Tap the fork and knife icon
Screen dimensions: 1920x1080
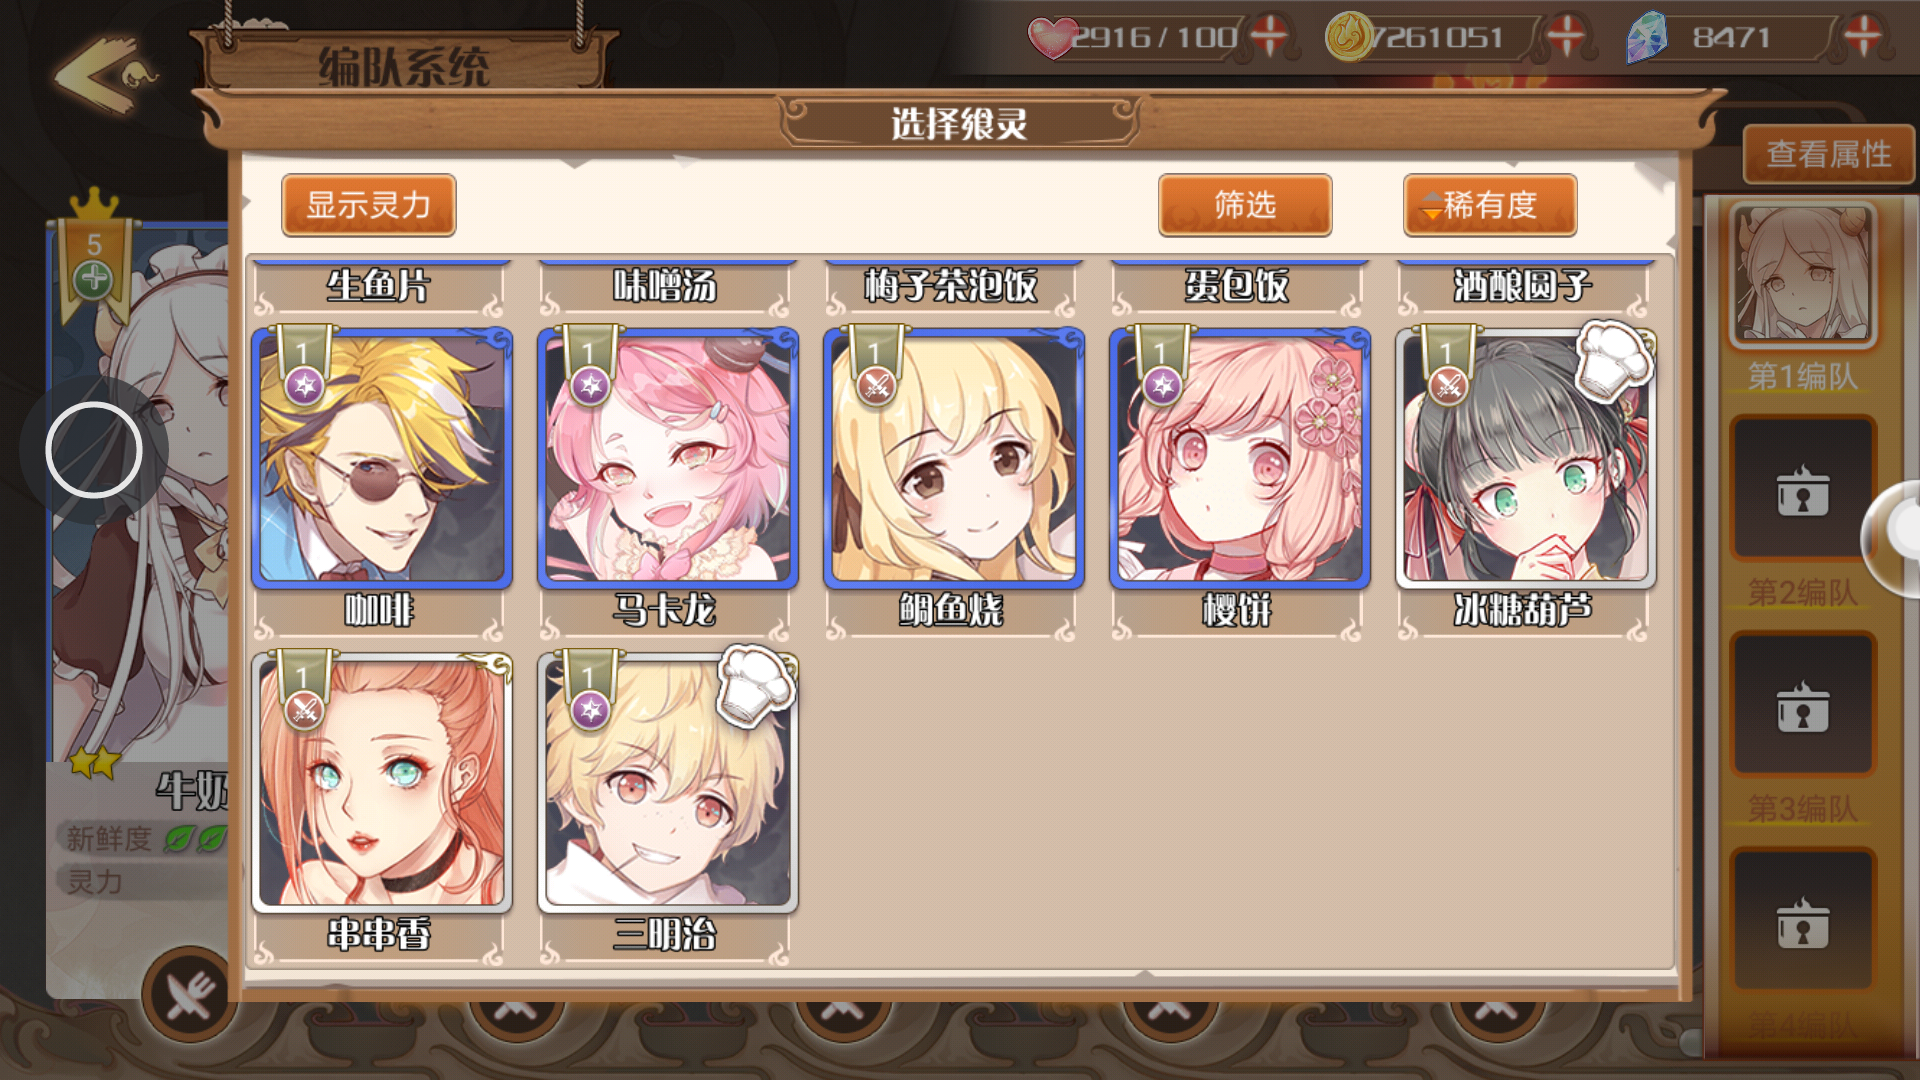click(x=190, y=995)
